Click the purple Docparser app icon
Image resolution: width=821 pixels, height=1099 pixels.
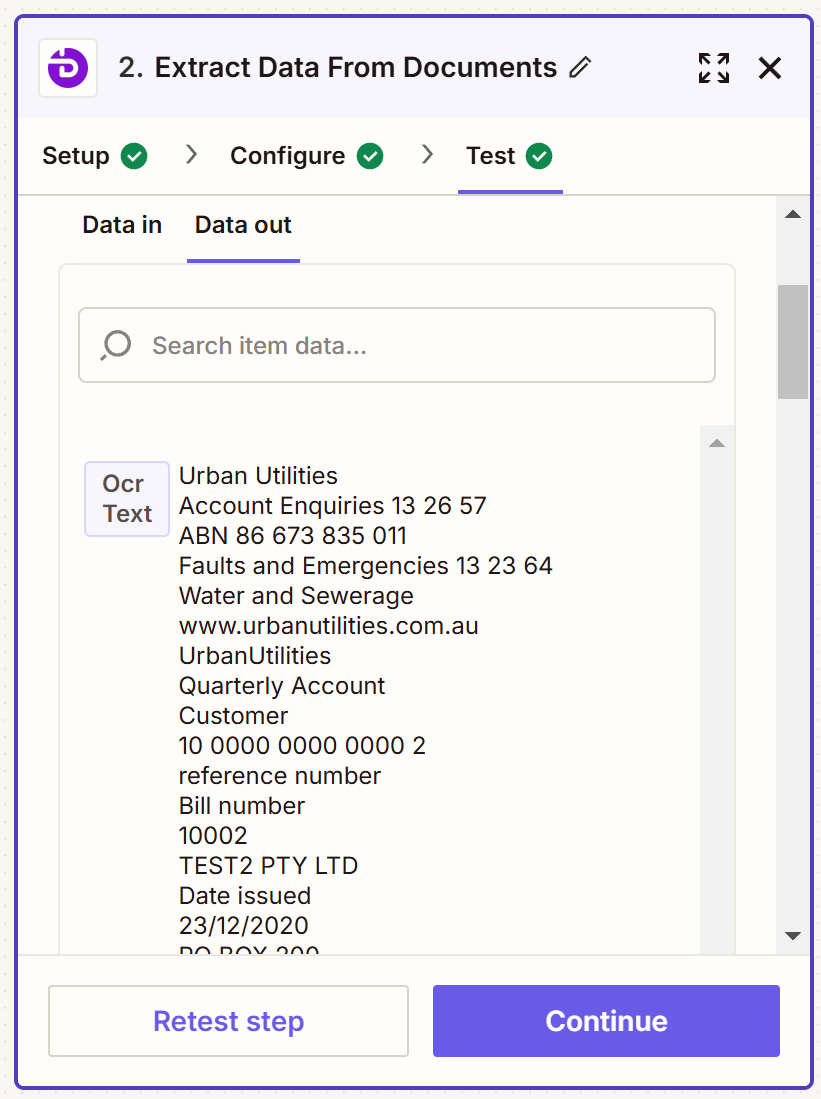click(x=68, y=68)
